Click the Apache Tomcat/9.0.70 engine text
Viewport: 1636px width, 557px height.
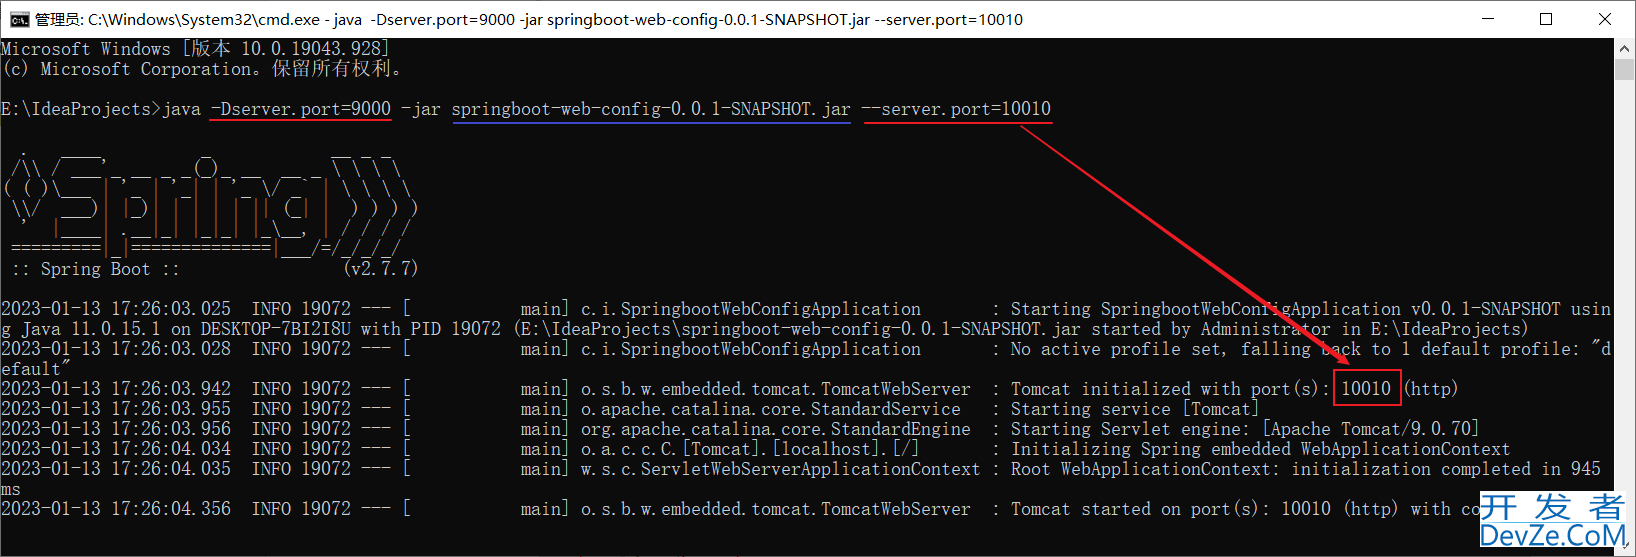pyautogui.click(x=1371, y=429)
